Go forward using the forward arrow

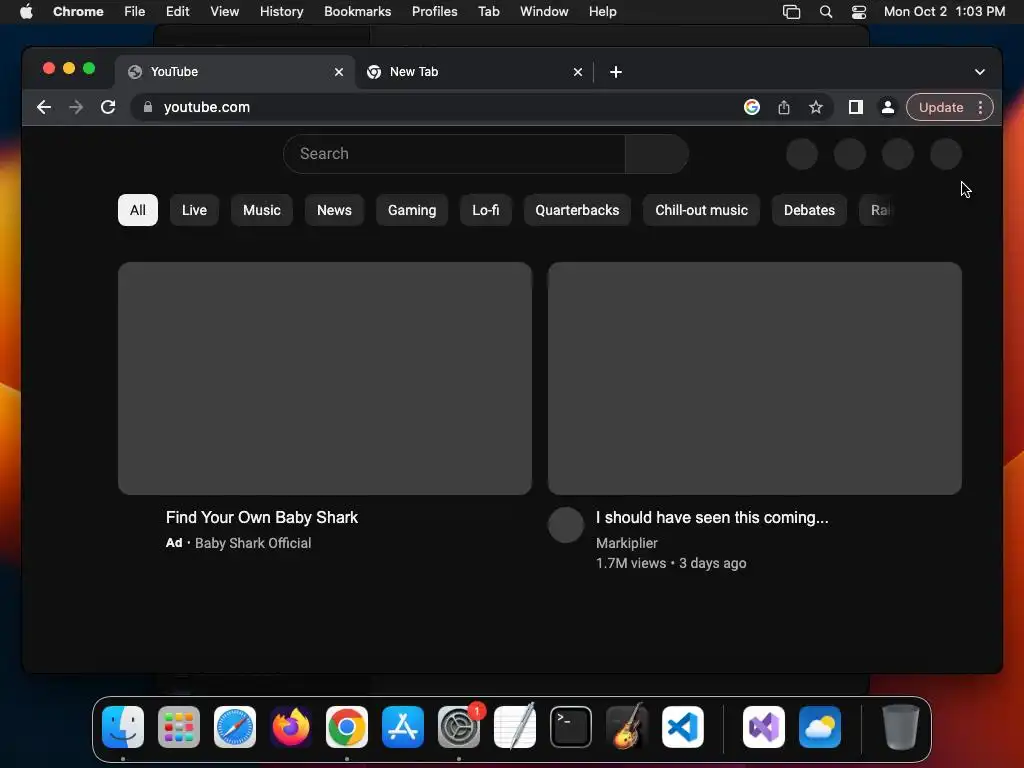pos(76,107)
